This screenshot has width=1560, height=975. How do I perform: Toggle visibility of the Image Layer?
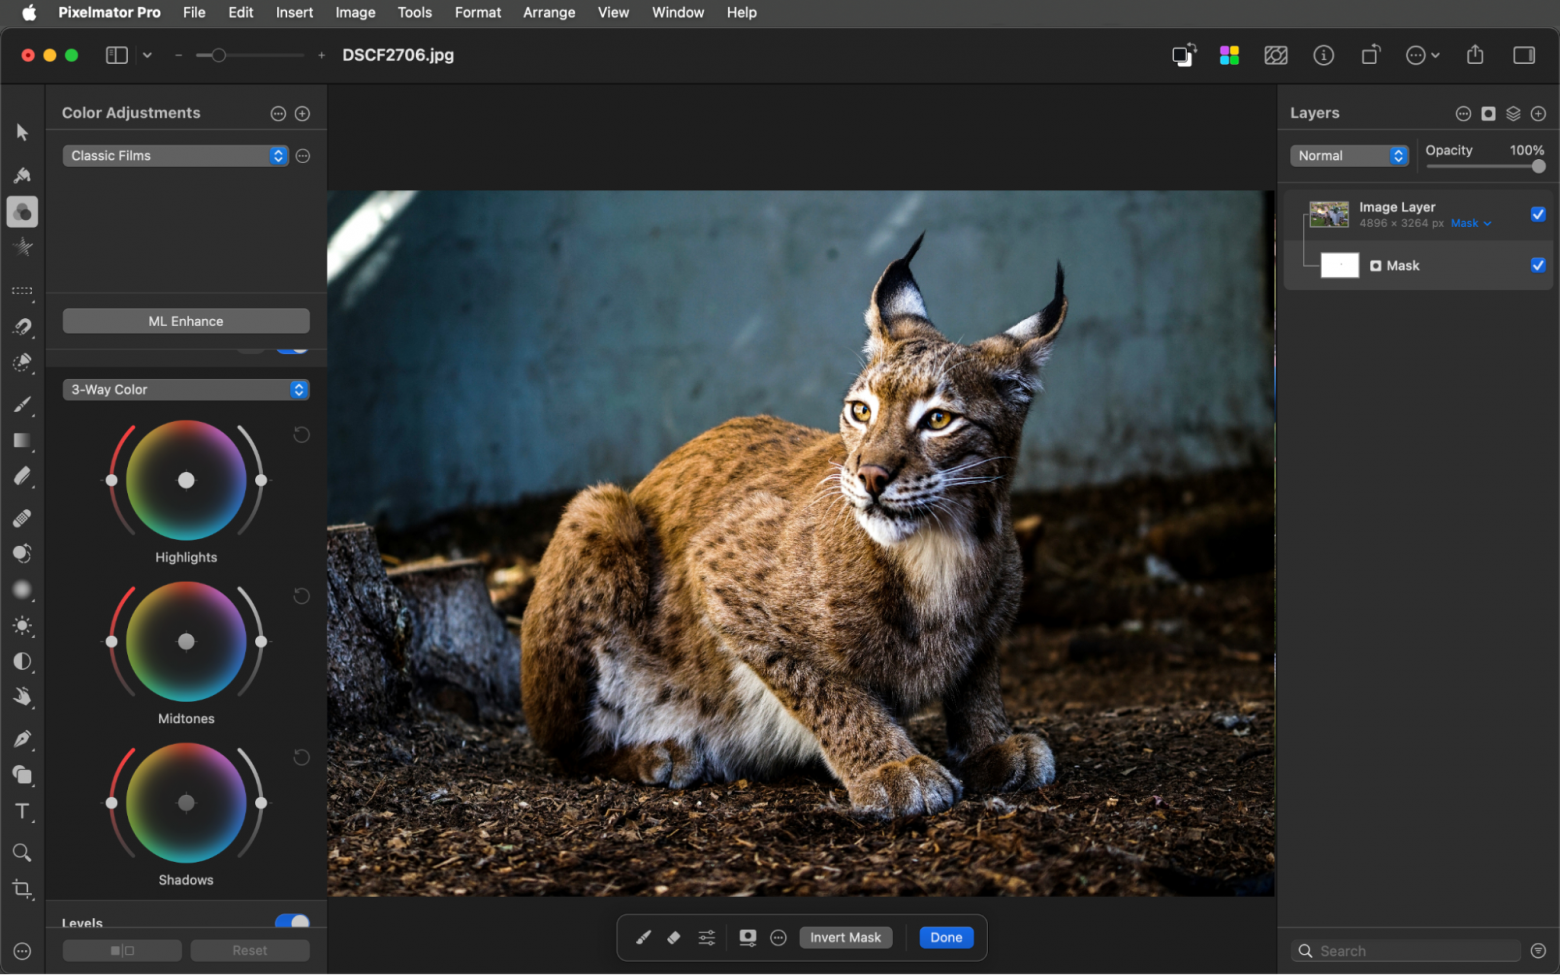click(x=1538, y=214)
